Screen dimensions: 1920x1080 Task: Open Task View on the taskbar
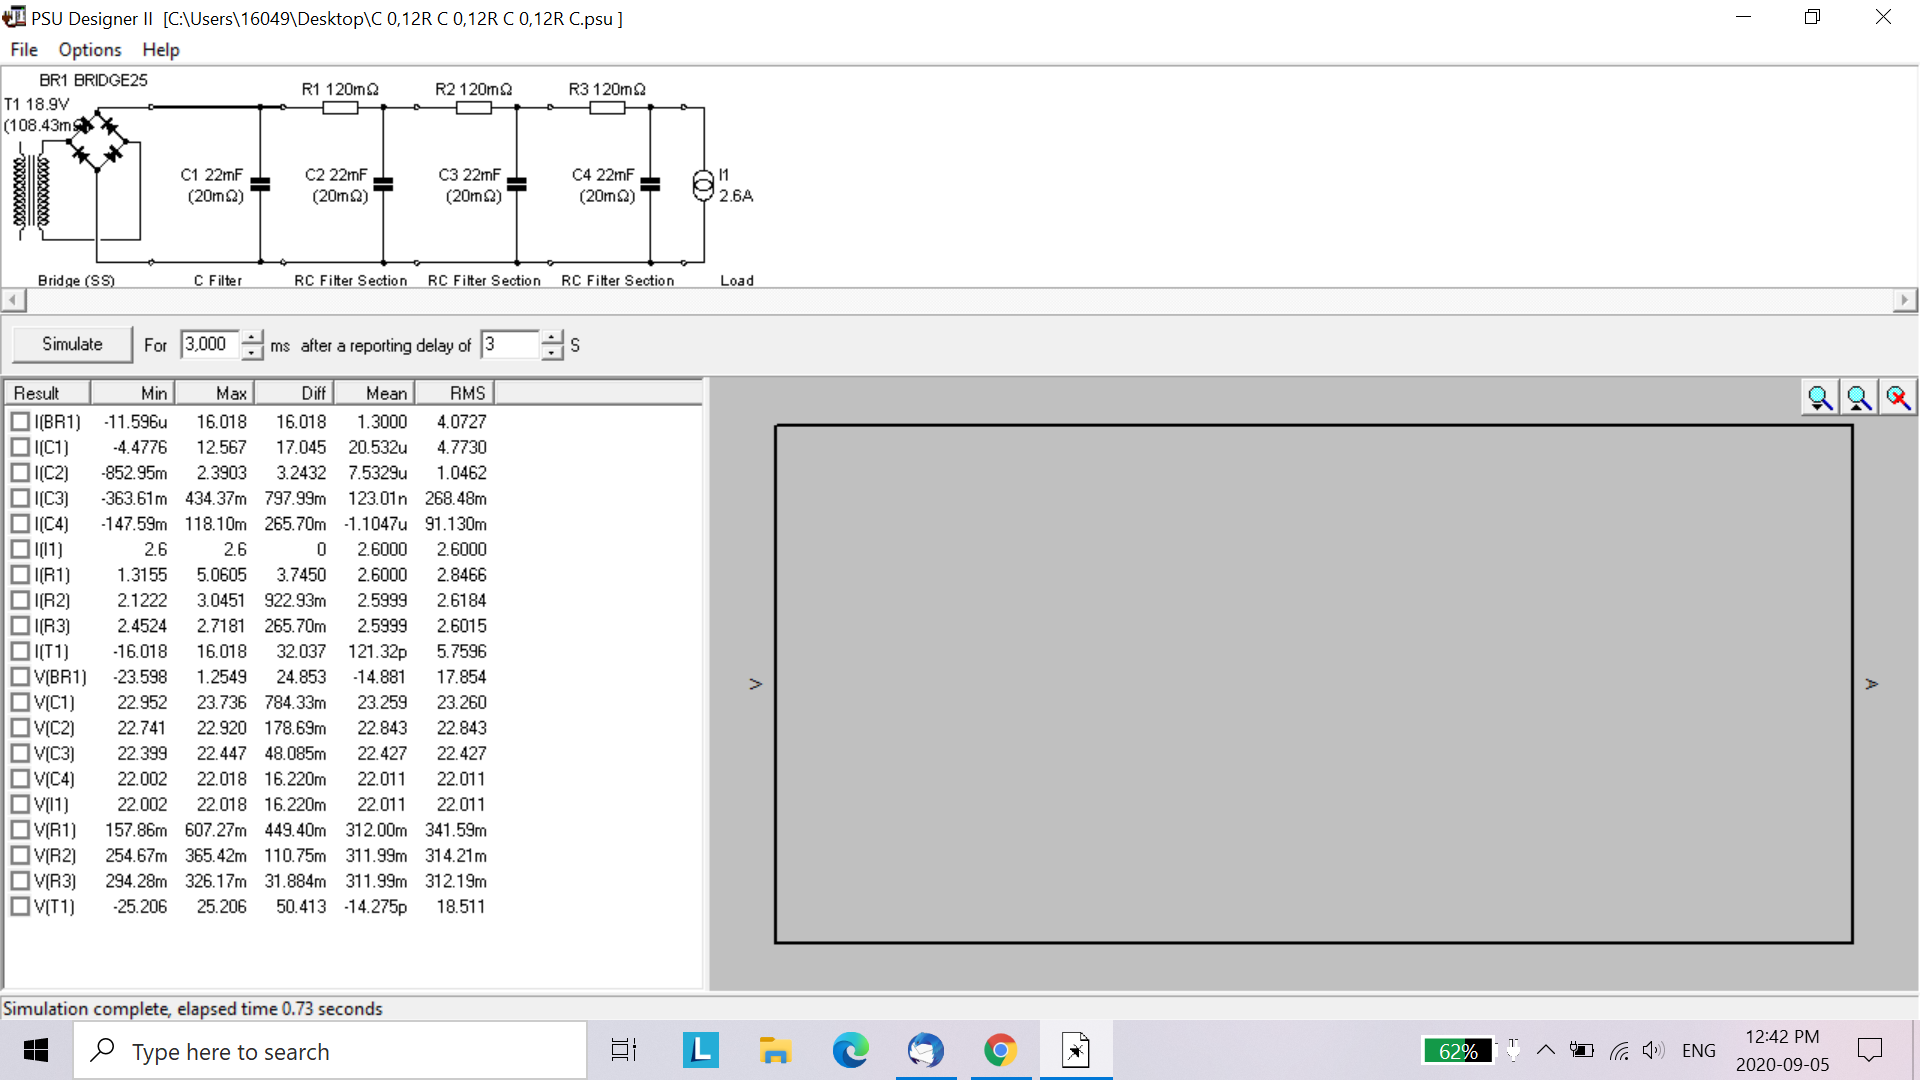624,1050
